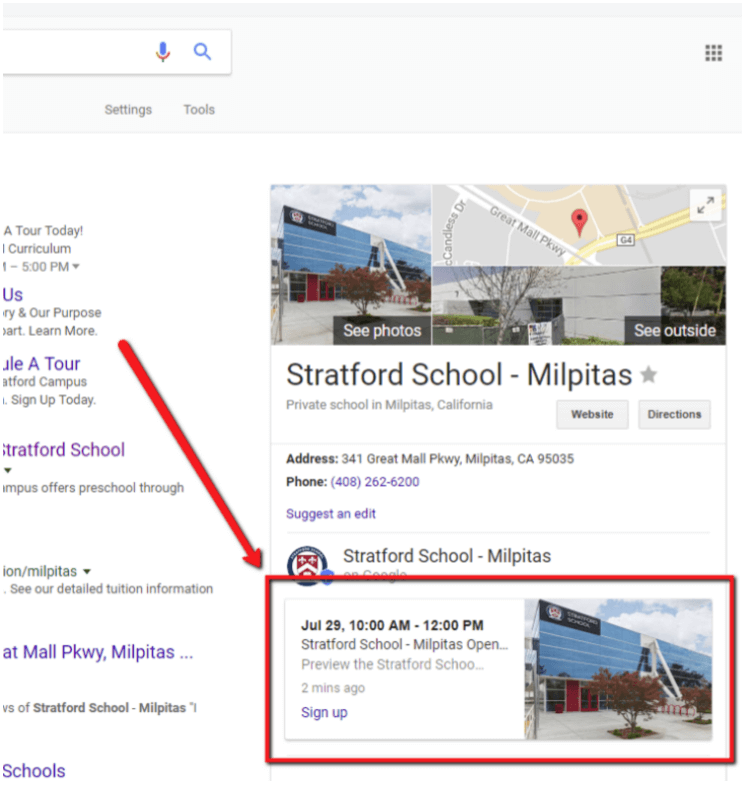The height and width of the screenshot is (789, 742).
Task: Expand arrow below Stratford School result title
Action: pyautogui.click(x=8, y=470)
